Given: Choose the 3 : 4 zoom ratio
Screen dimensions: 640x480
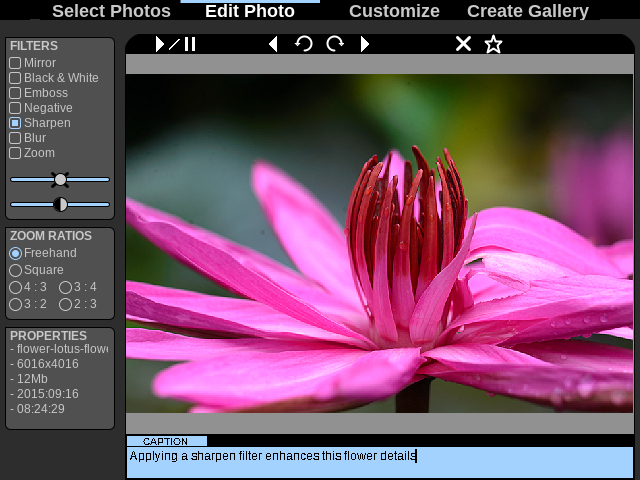Looking at the screenshot, I should [x=65, y=287].
